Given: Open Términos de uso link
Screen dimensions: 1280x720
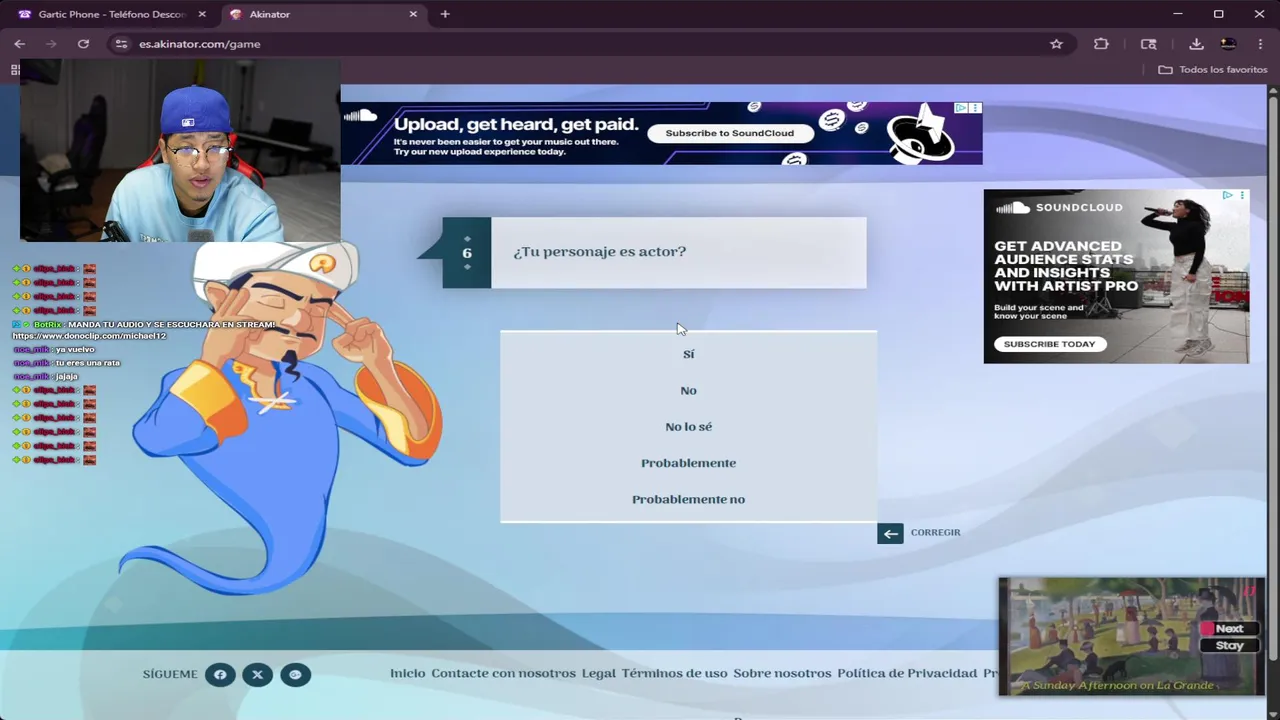Looking at the screenshot, I should 674,673.
